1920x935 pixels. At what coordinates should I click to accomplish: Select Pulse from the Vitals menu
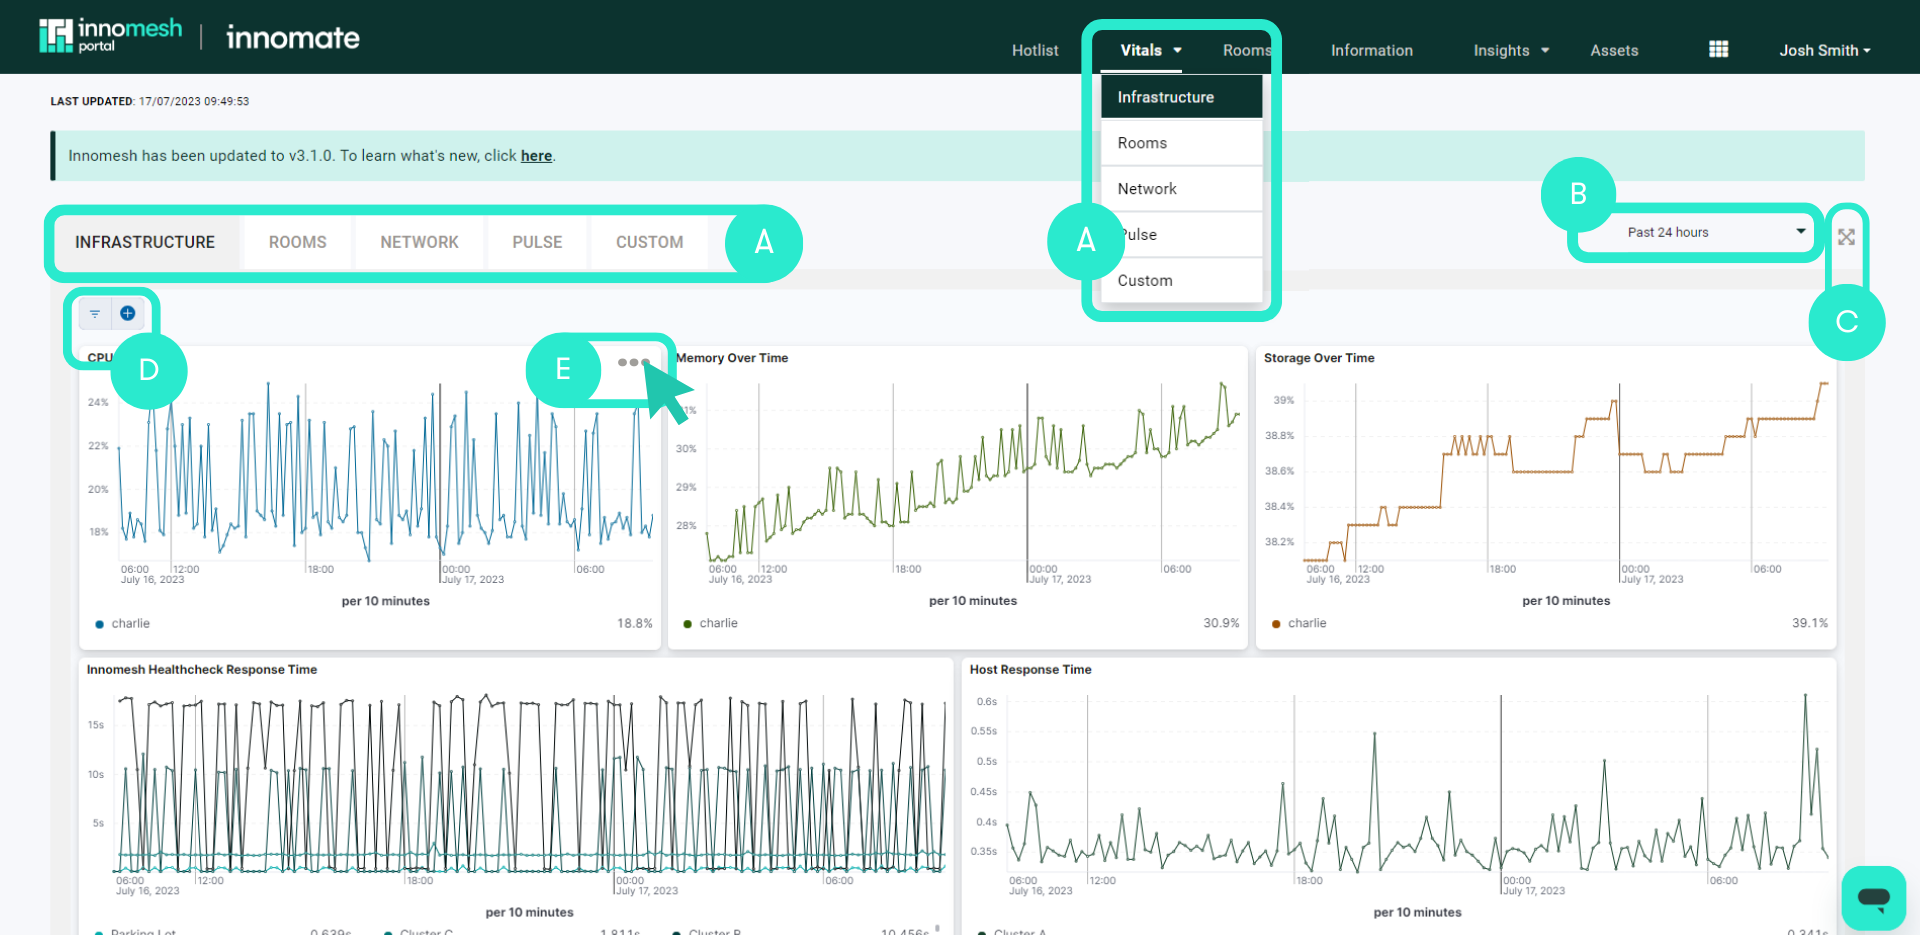point(1137,234)
